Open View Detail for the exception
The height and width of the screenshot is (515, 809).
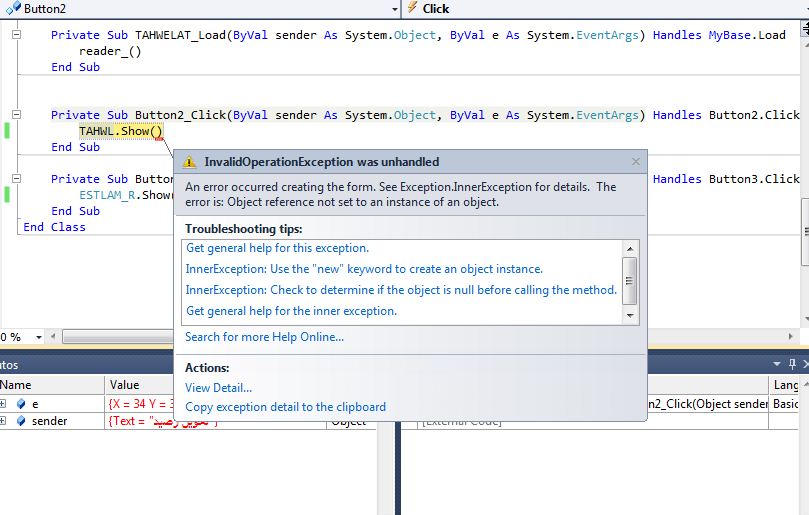click(x=218, y=388)
